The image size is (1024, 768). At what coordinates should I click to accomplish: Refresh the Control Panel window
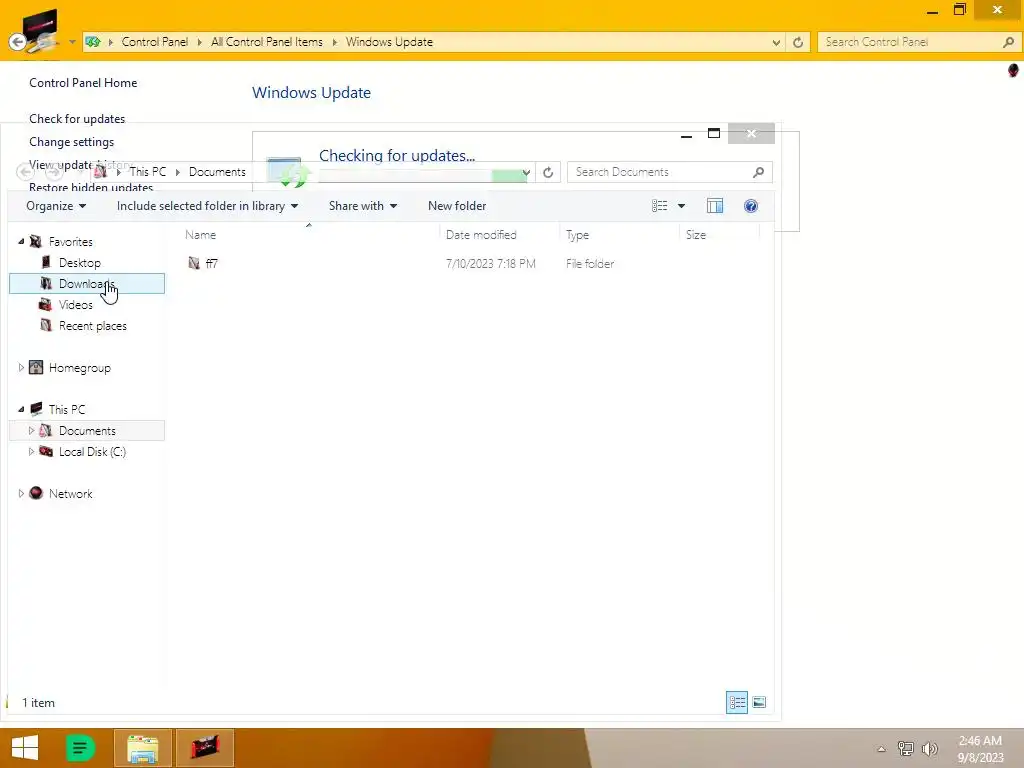pos(798,42)
